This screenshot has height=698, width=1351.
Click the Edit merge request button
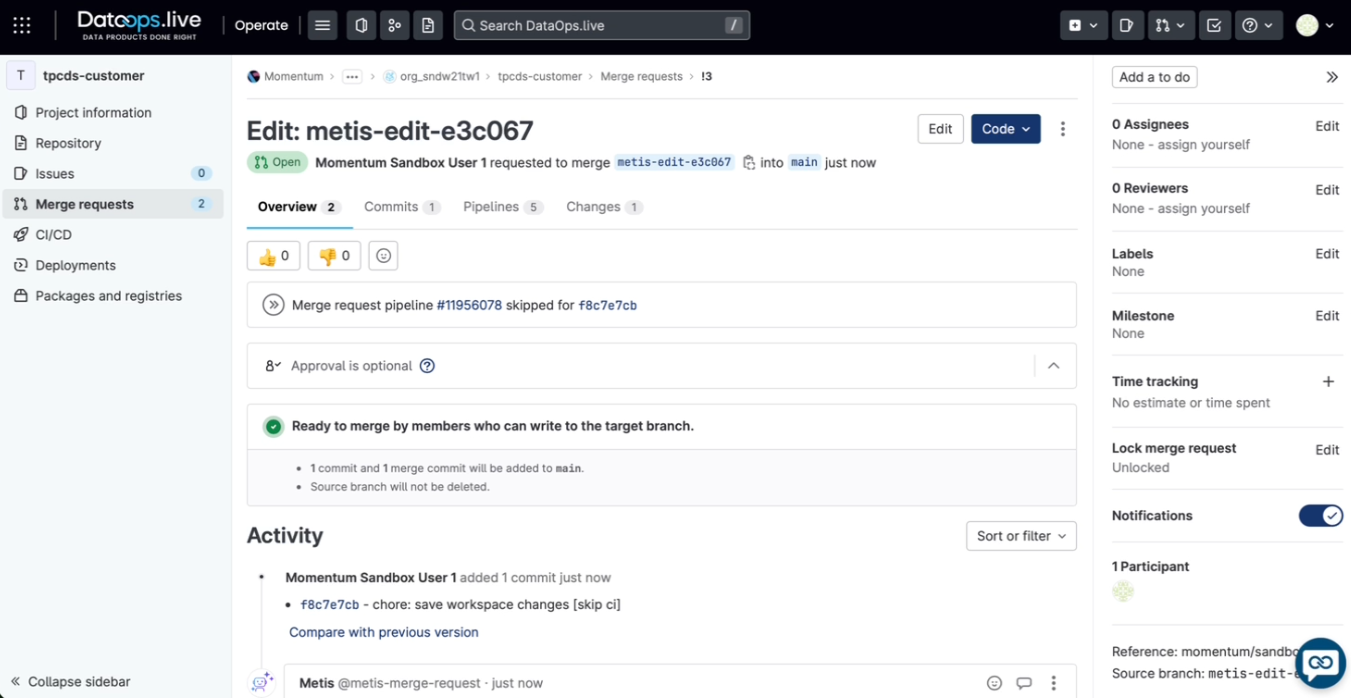940,129
